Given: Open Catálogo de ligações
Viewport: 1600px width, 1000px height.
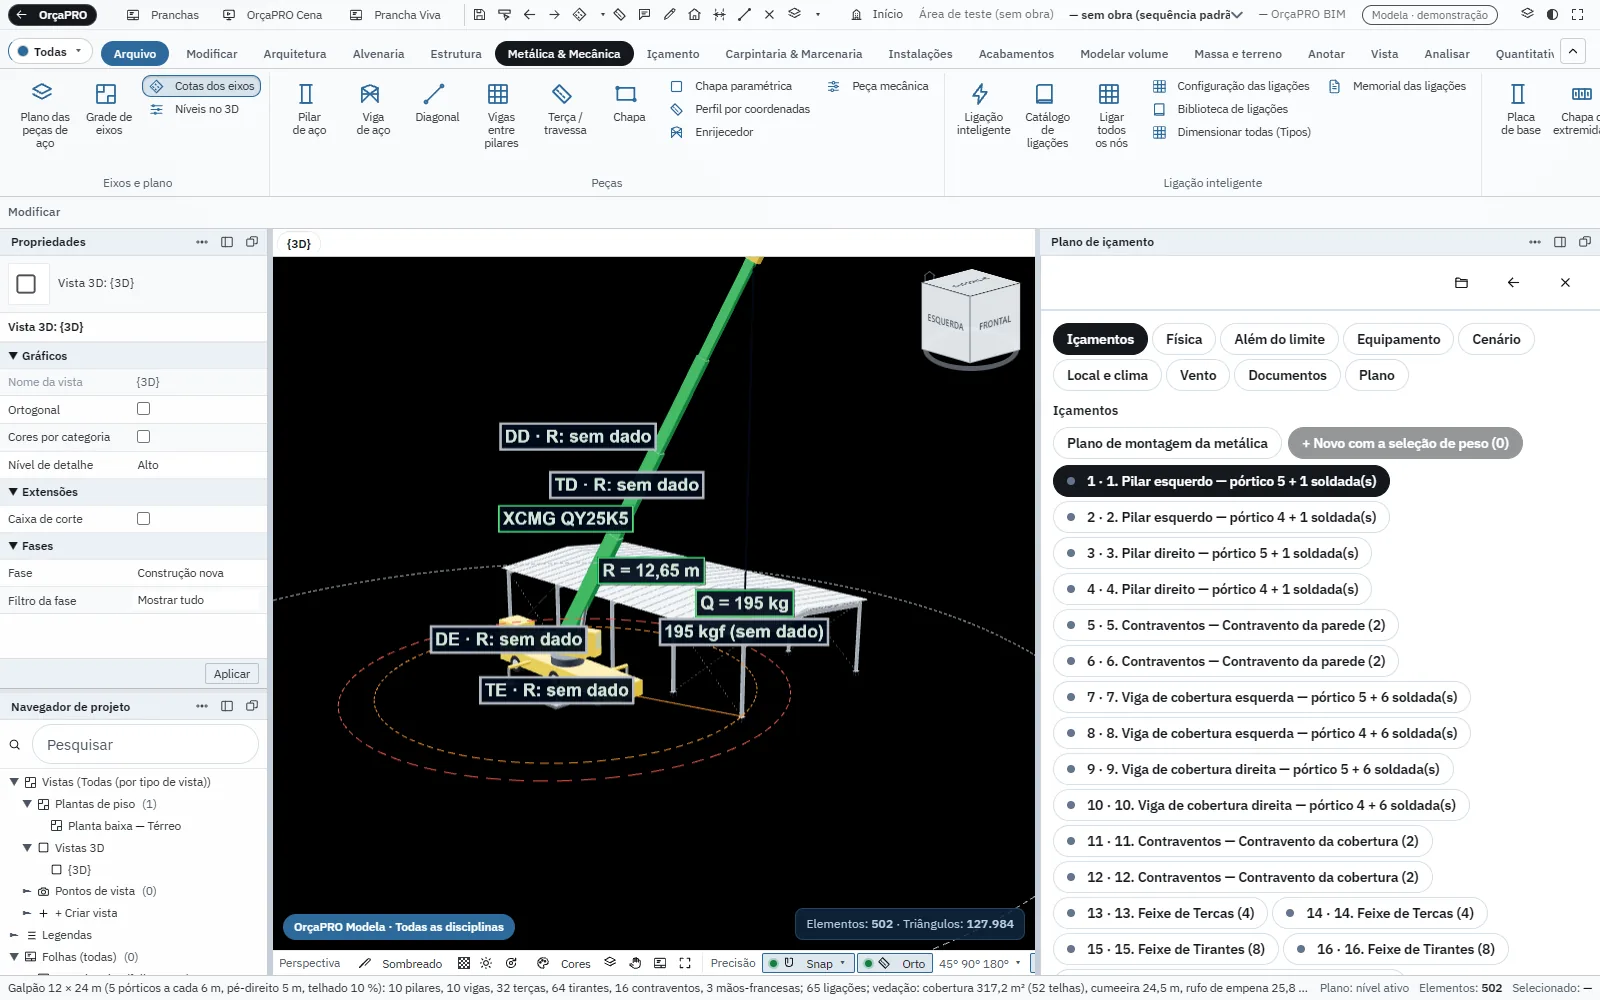Looking at the screenshot, I should click(1046, 115).
